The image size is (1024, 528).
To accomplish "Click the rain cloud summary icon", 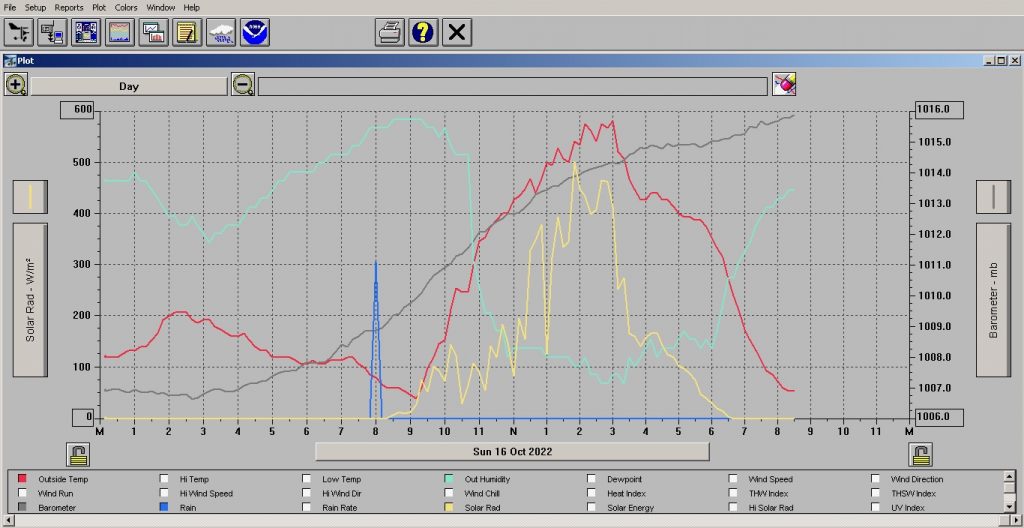I will 221,32.
